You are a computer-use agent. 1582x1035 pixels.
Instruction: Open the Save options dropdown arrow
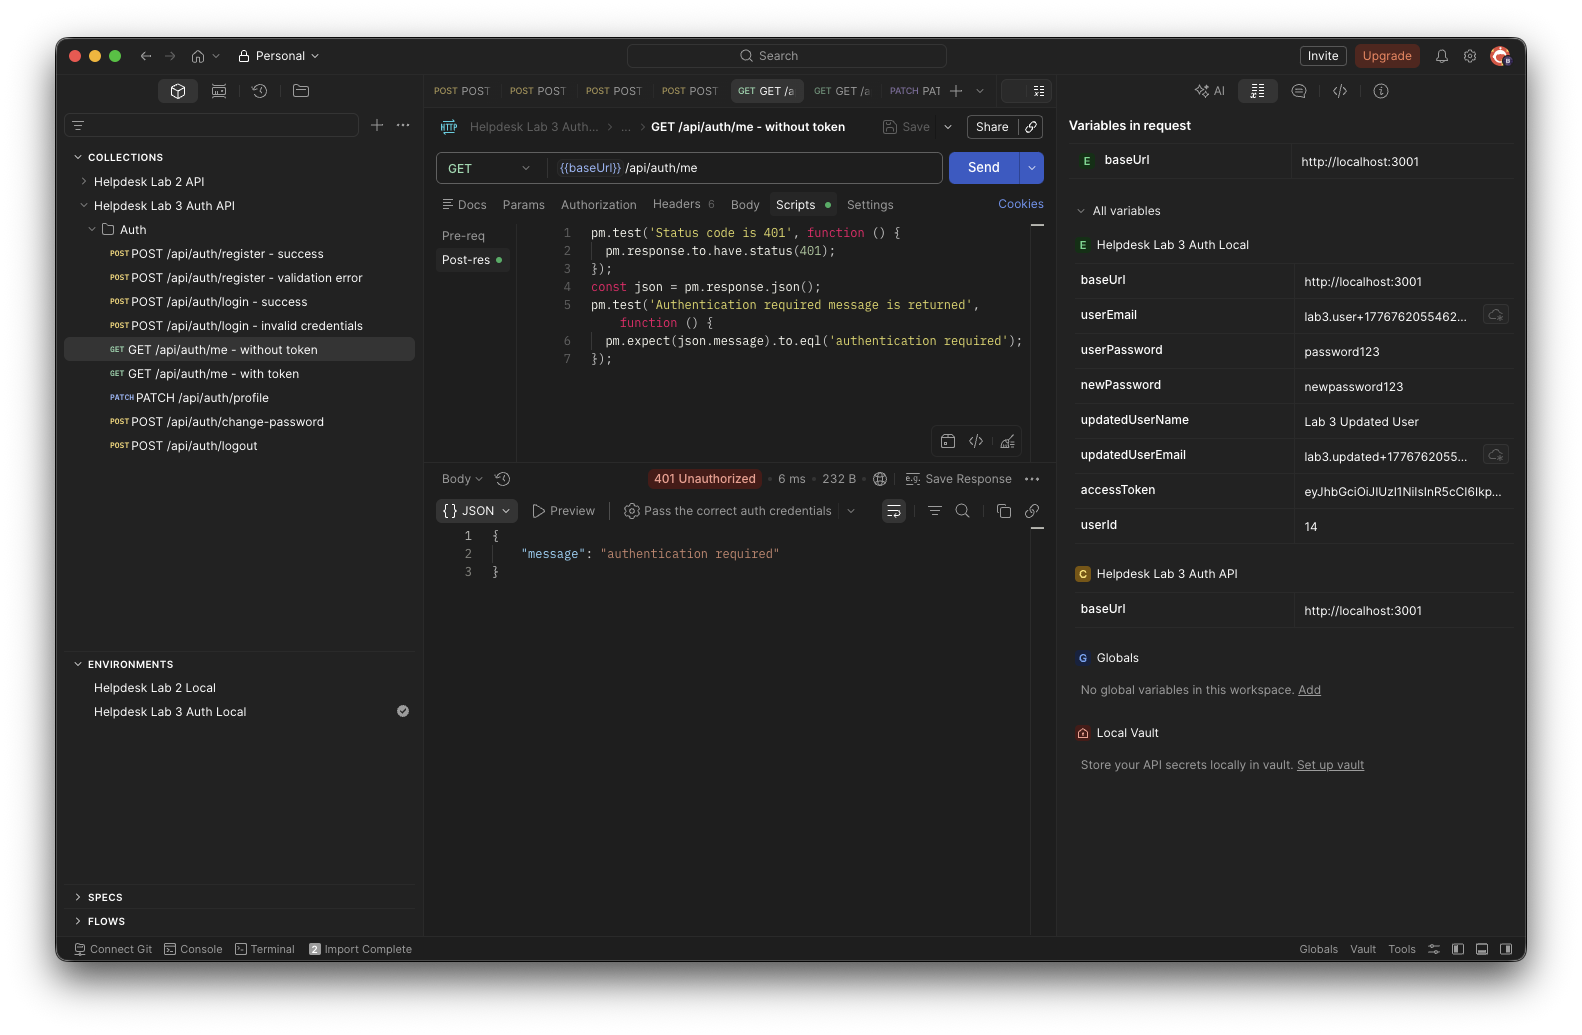(948, 127)
